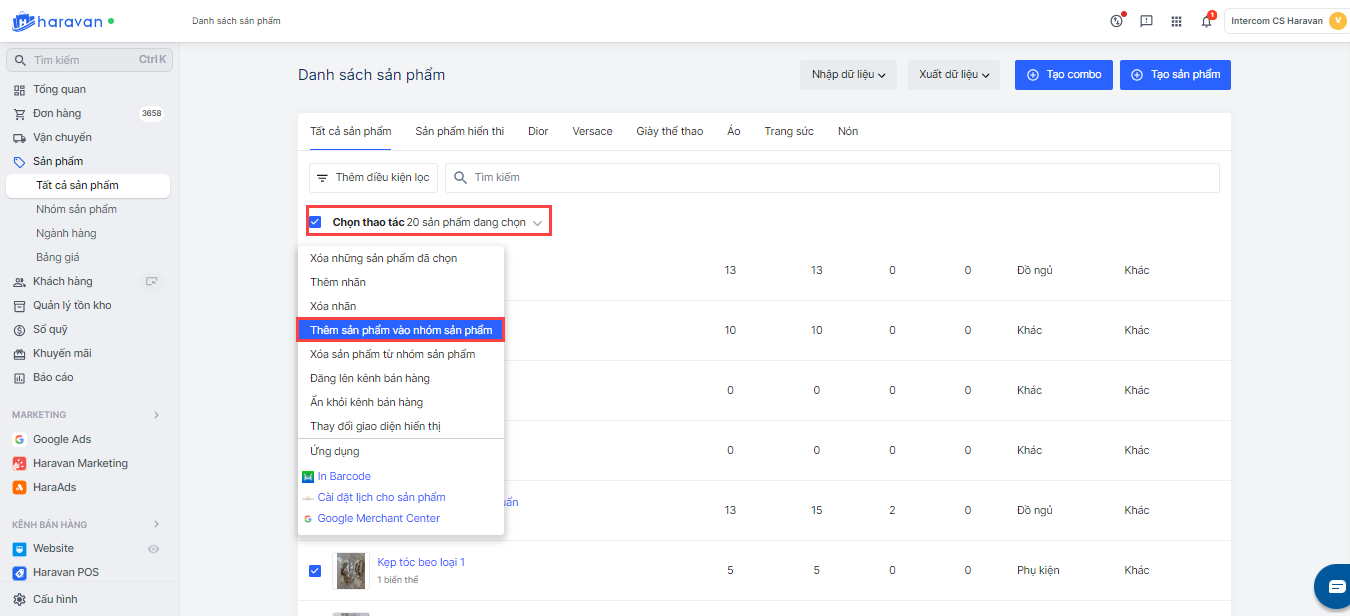Open the apps grid icon
The image size is (1350, 616).
click(1176, 21)
